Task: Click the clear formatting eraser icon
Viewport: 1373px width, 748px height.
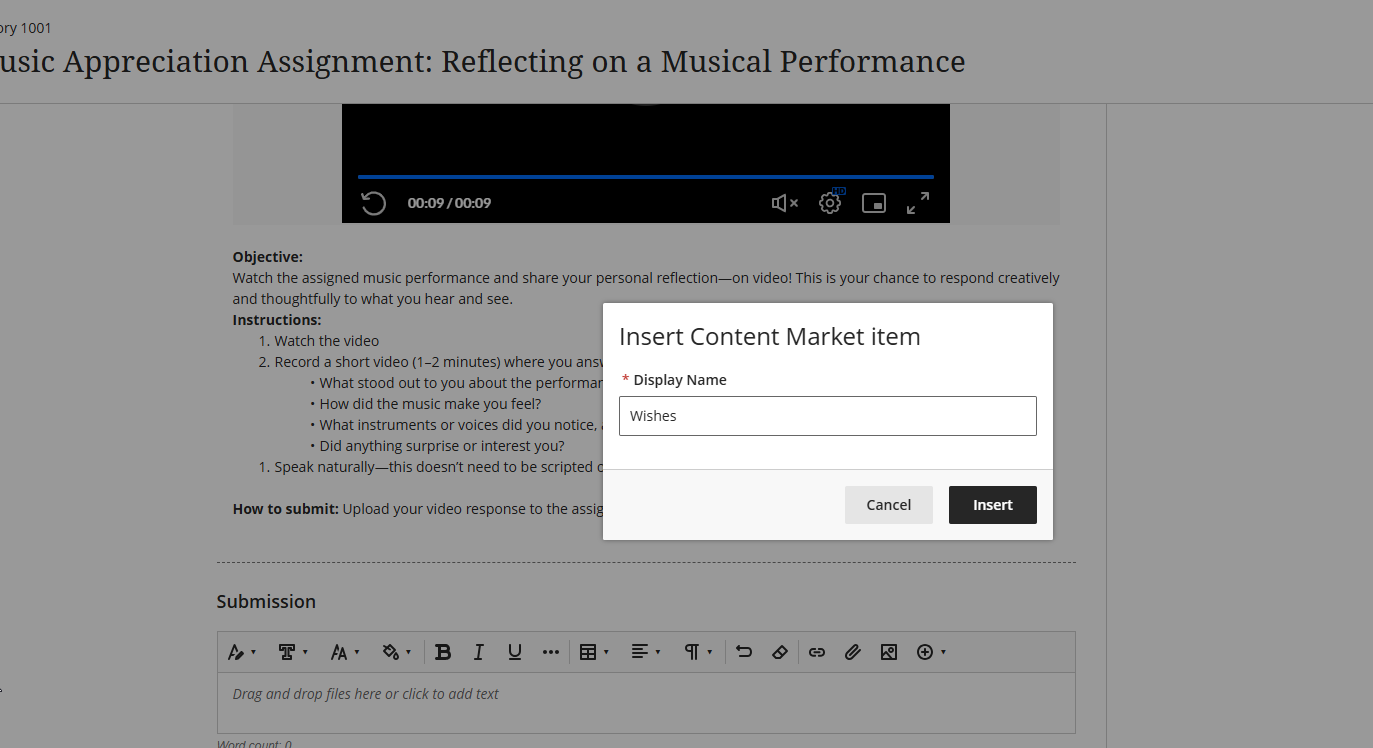Action: (x=780, y=652)
